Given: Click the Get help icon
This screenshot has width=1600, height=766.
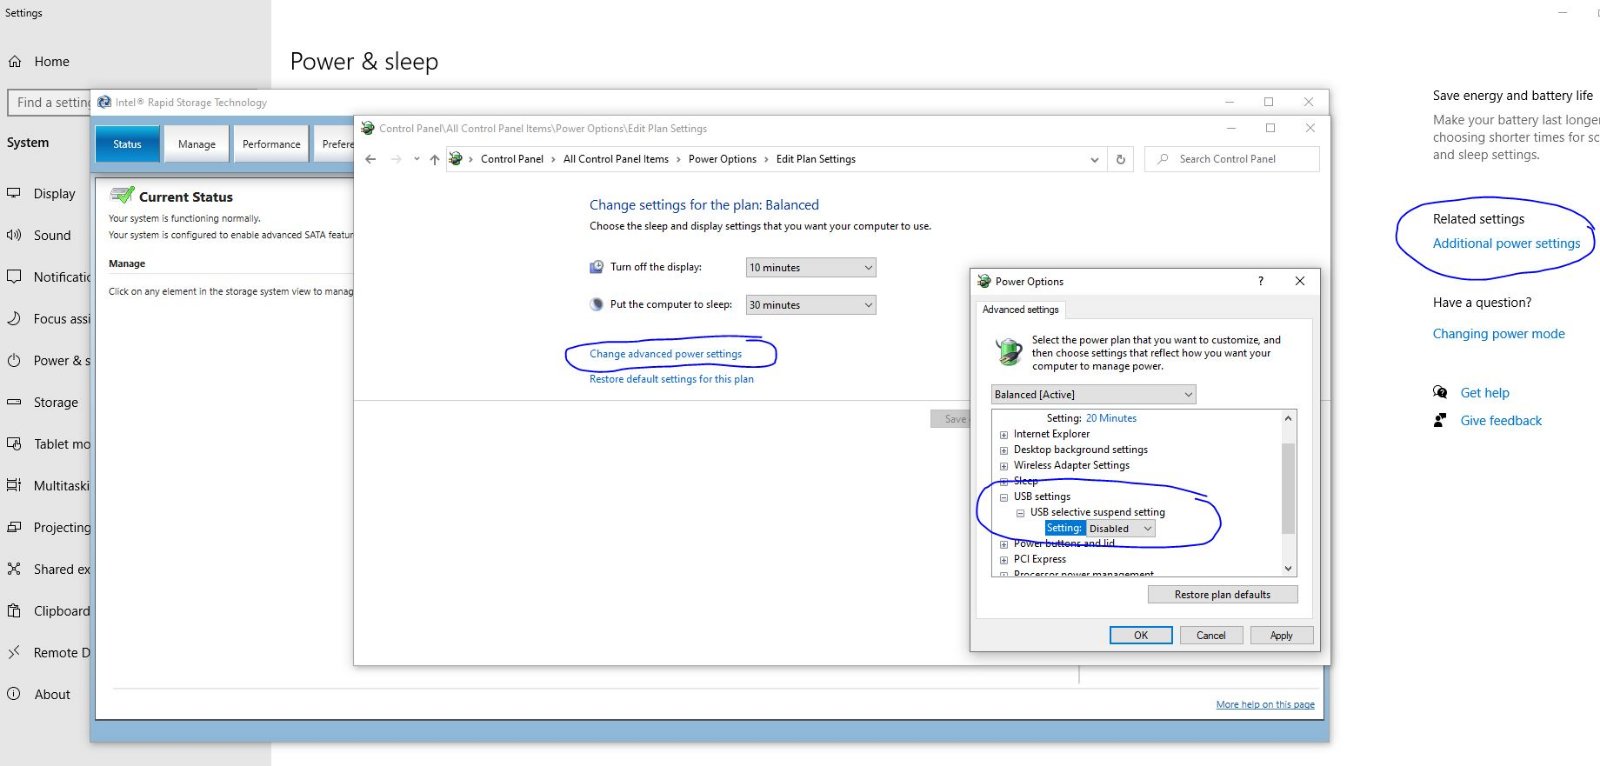Looking at the screenshot, I should coord(1440,392).
